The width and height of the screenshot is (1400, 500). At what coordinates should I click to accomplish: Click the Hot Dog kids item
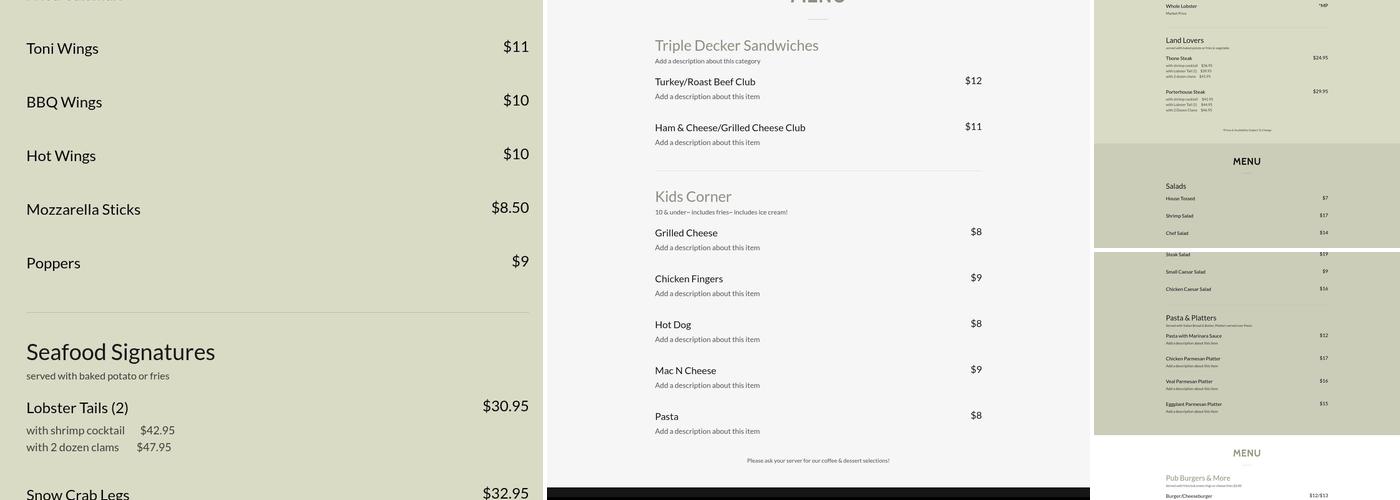pos(673,325)
